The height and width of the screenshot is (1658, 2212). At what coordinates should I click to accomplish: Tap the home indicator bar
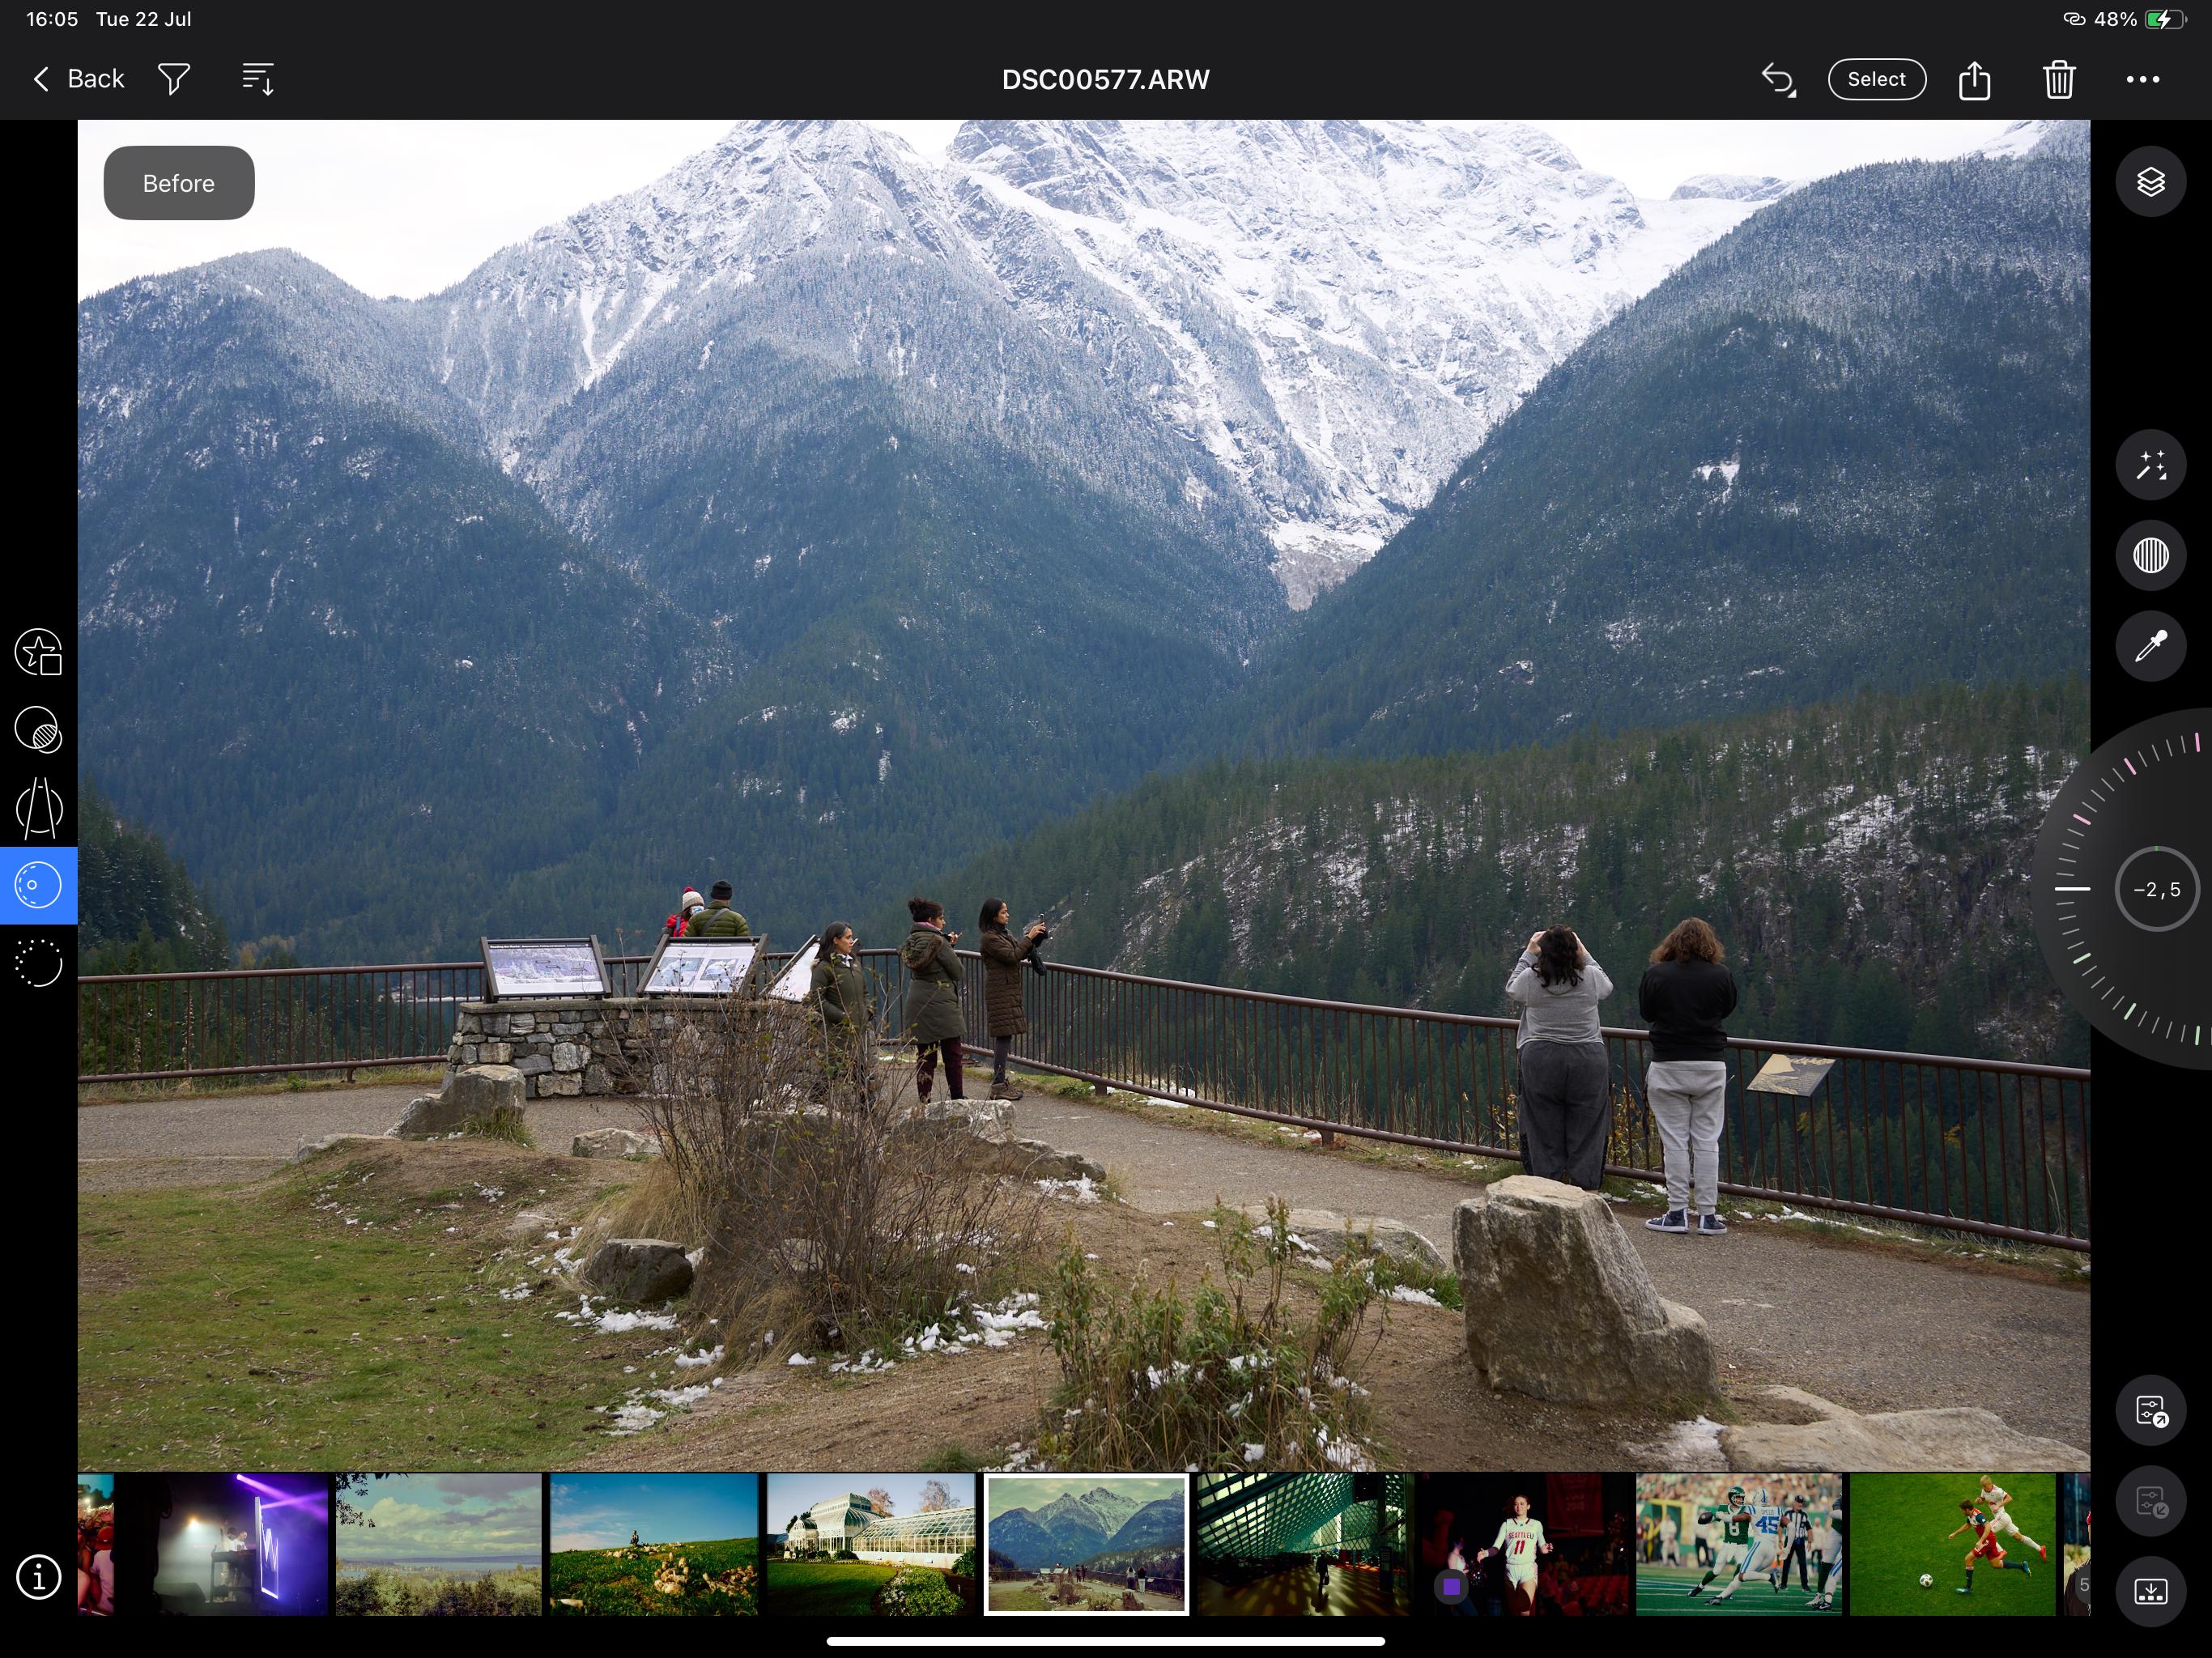(x=1105, y=1641)
